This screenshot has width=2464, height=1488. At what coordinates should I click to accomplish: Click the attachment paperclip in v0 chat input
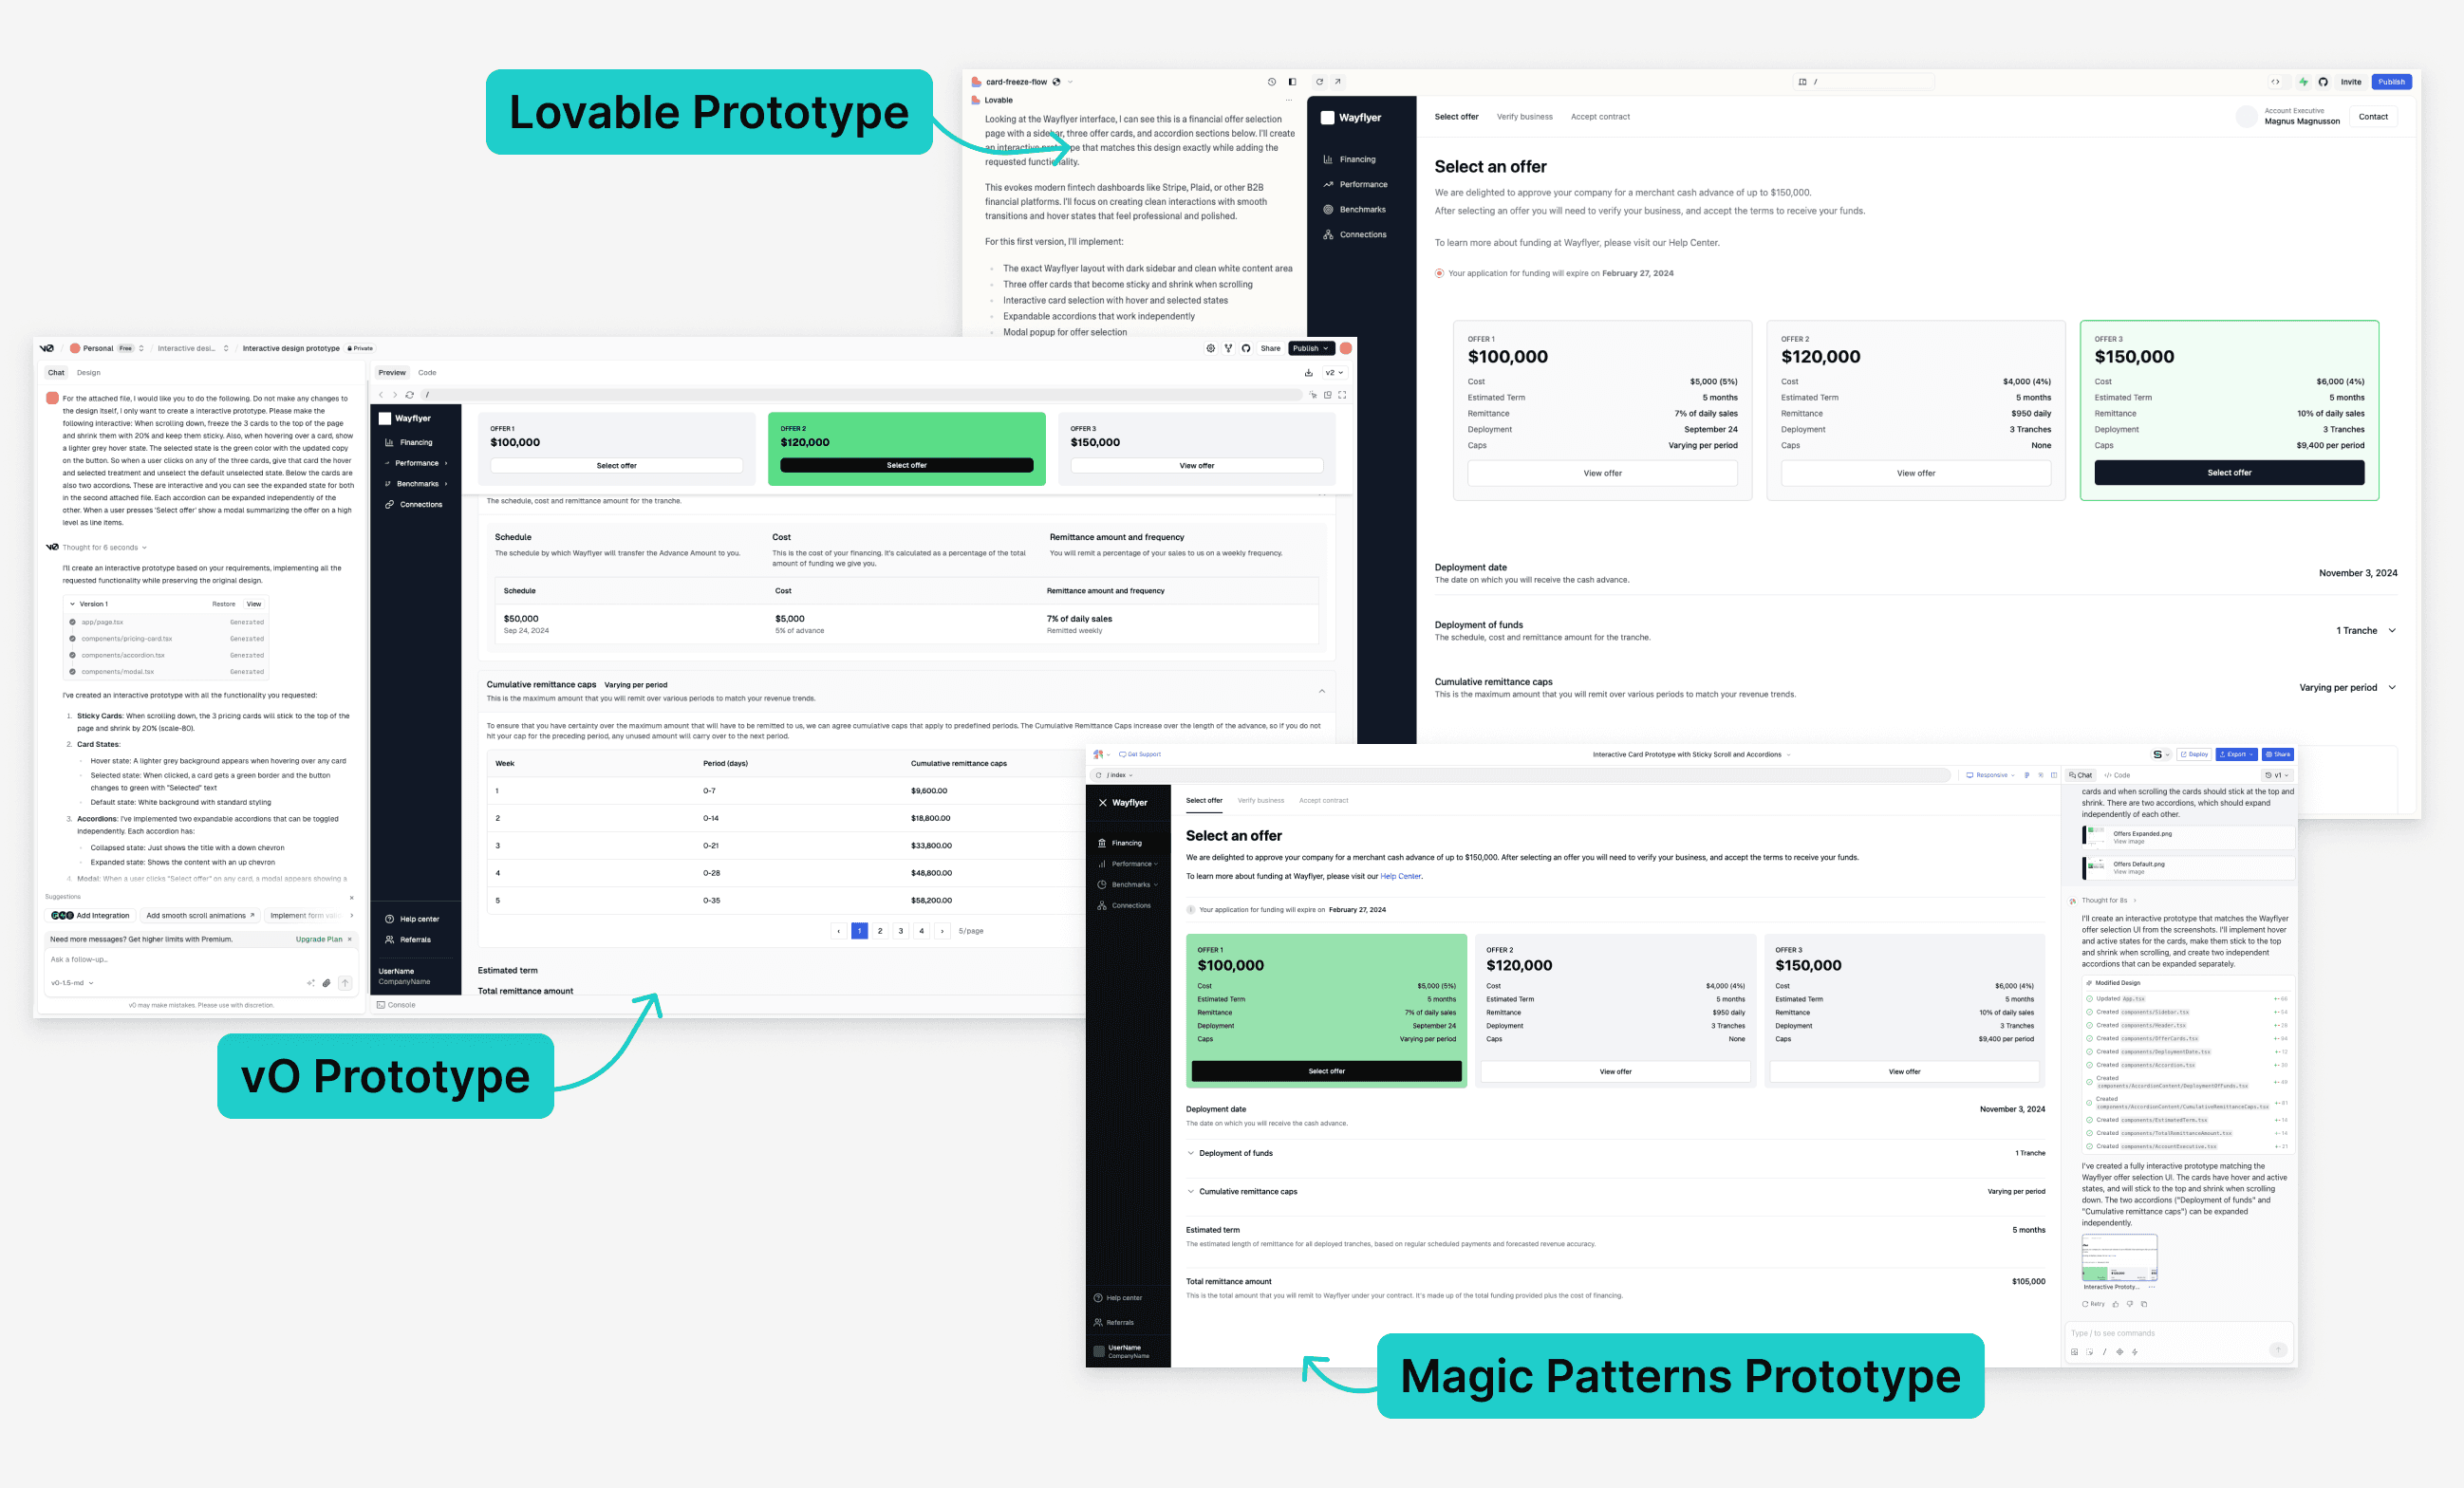click(326, 983)
